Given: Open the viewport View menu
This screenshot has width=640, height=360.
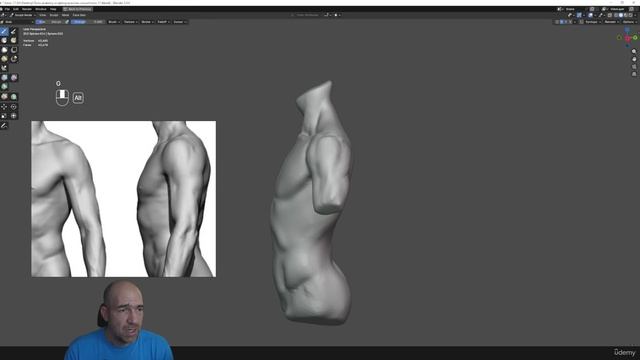Looking at the screenshot, I should (x=42, y=15).
